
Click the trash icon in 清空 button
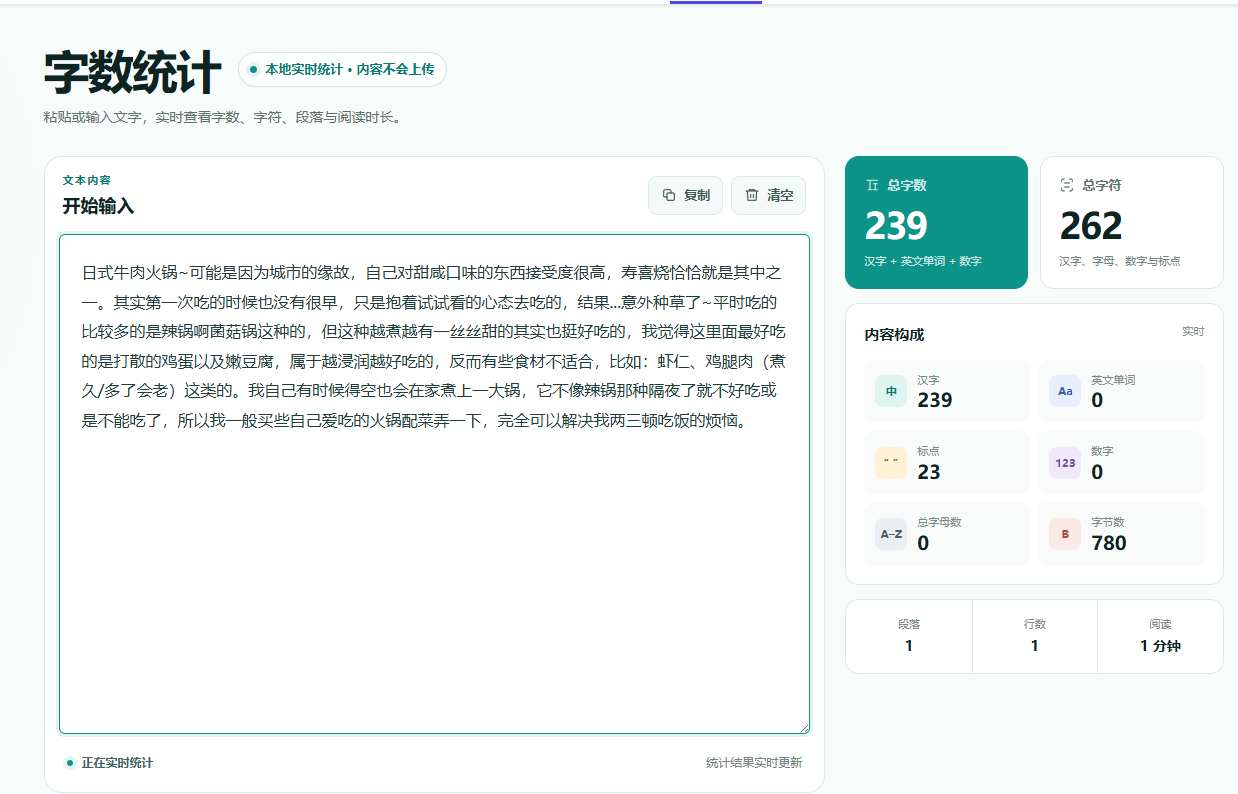pyautogui.click(x=752, y=195)
